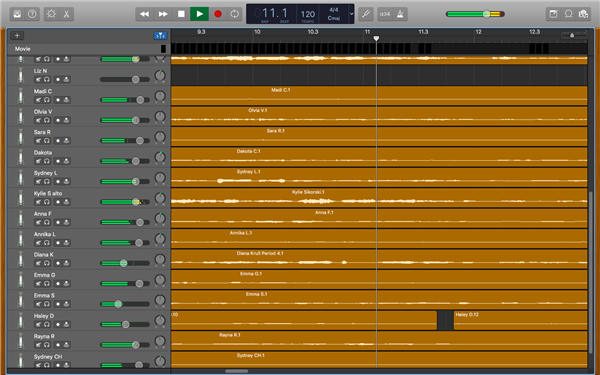Select the Sydney CH track name

pyautogui.click(x=48, y=357)
